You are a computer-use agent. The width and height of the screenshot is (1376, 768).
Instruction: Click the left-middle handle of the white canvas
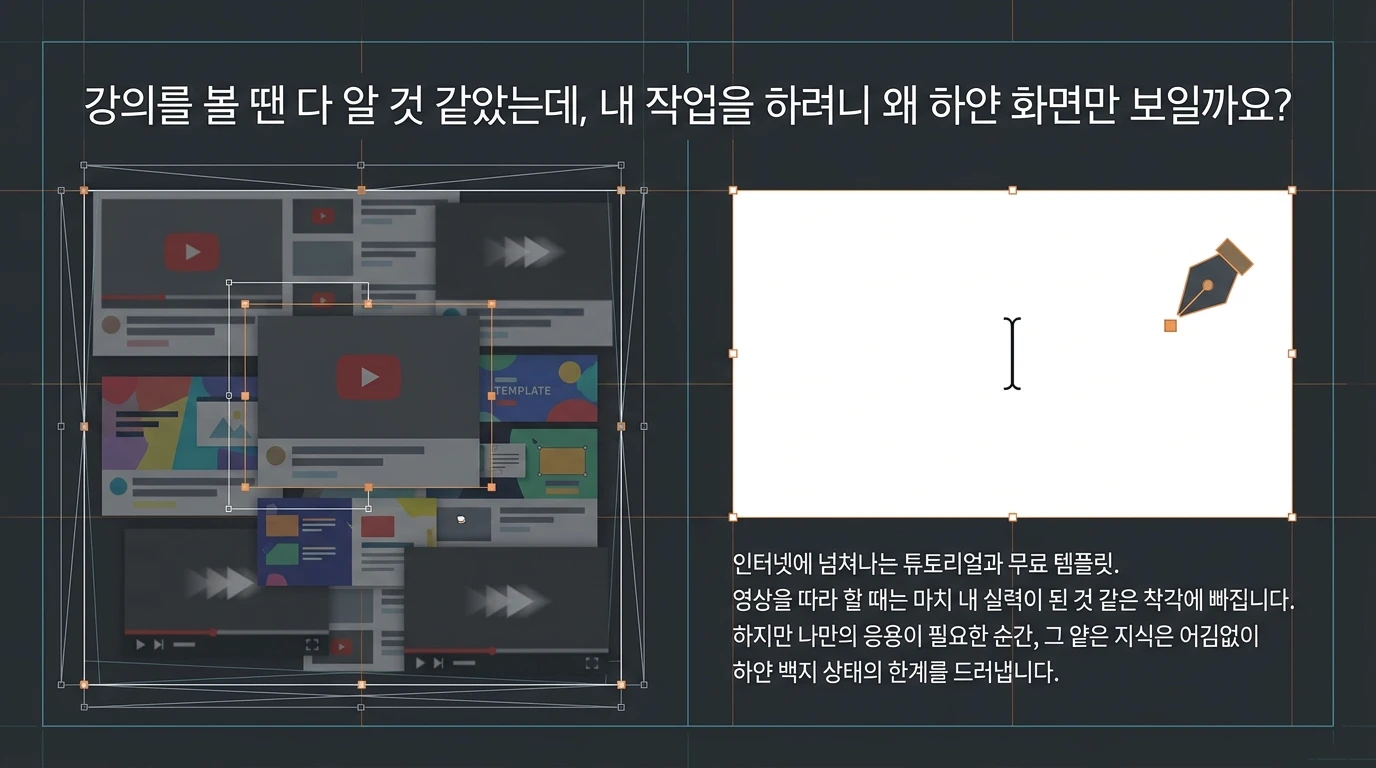[733, 353]
